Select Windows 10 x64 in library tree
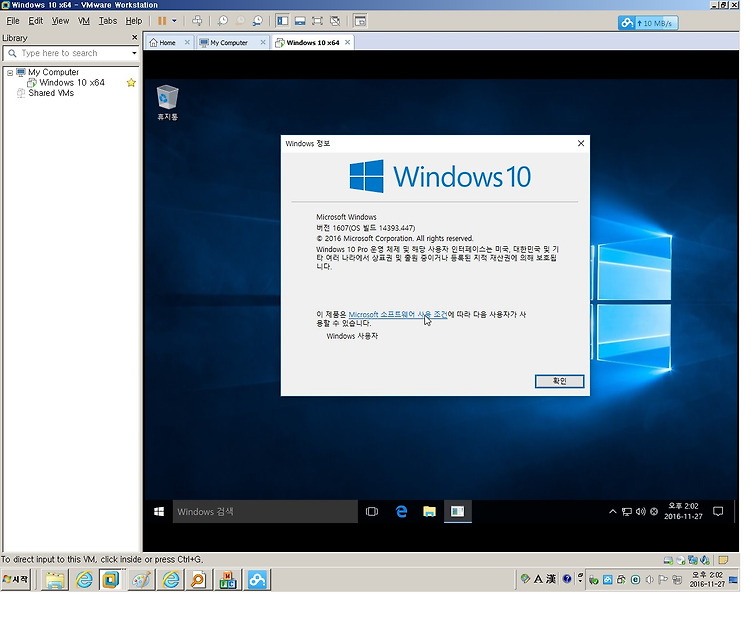 [72, 83]
